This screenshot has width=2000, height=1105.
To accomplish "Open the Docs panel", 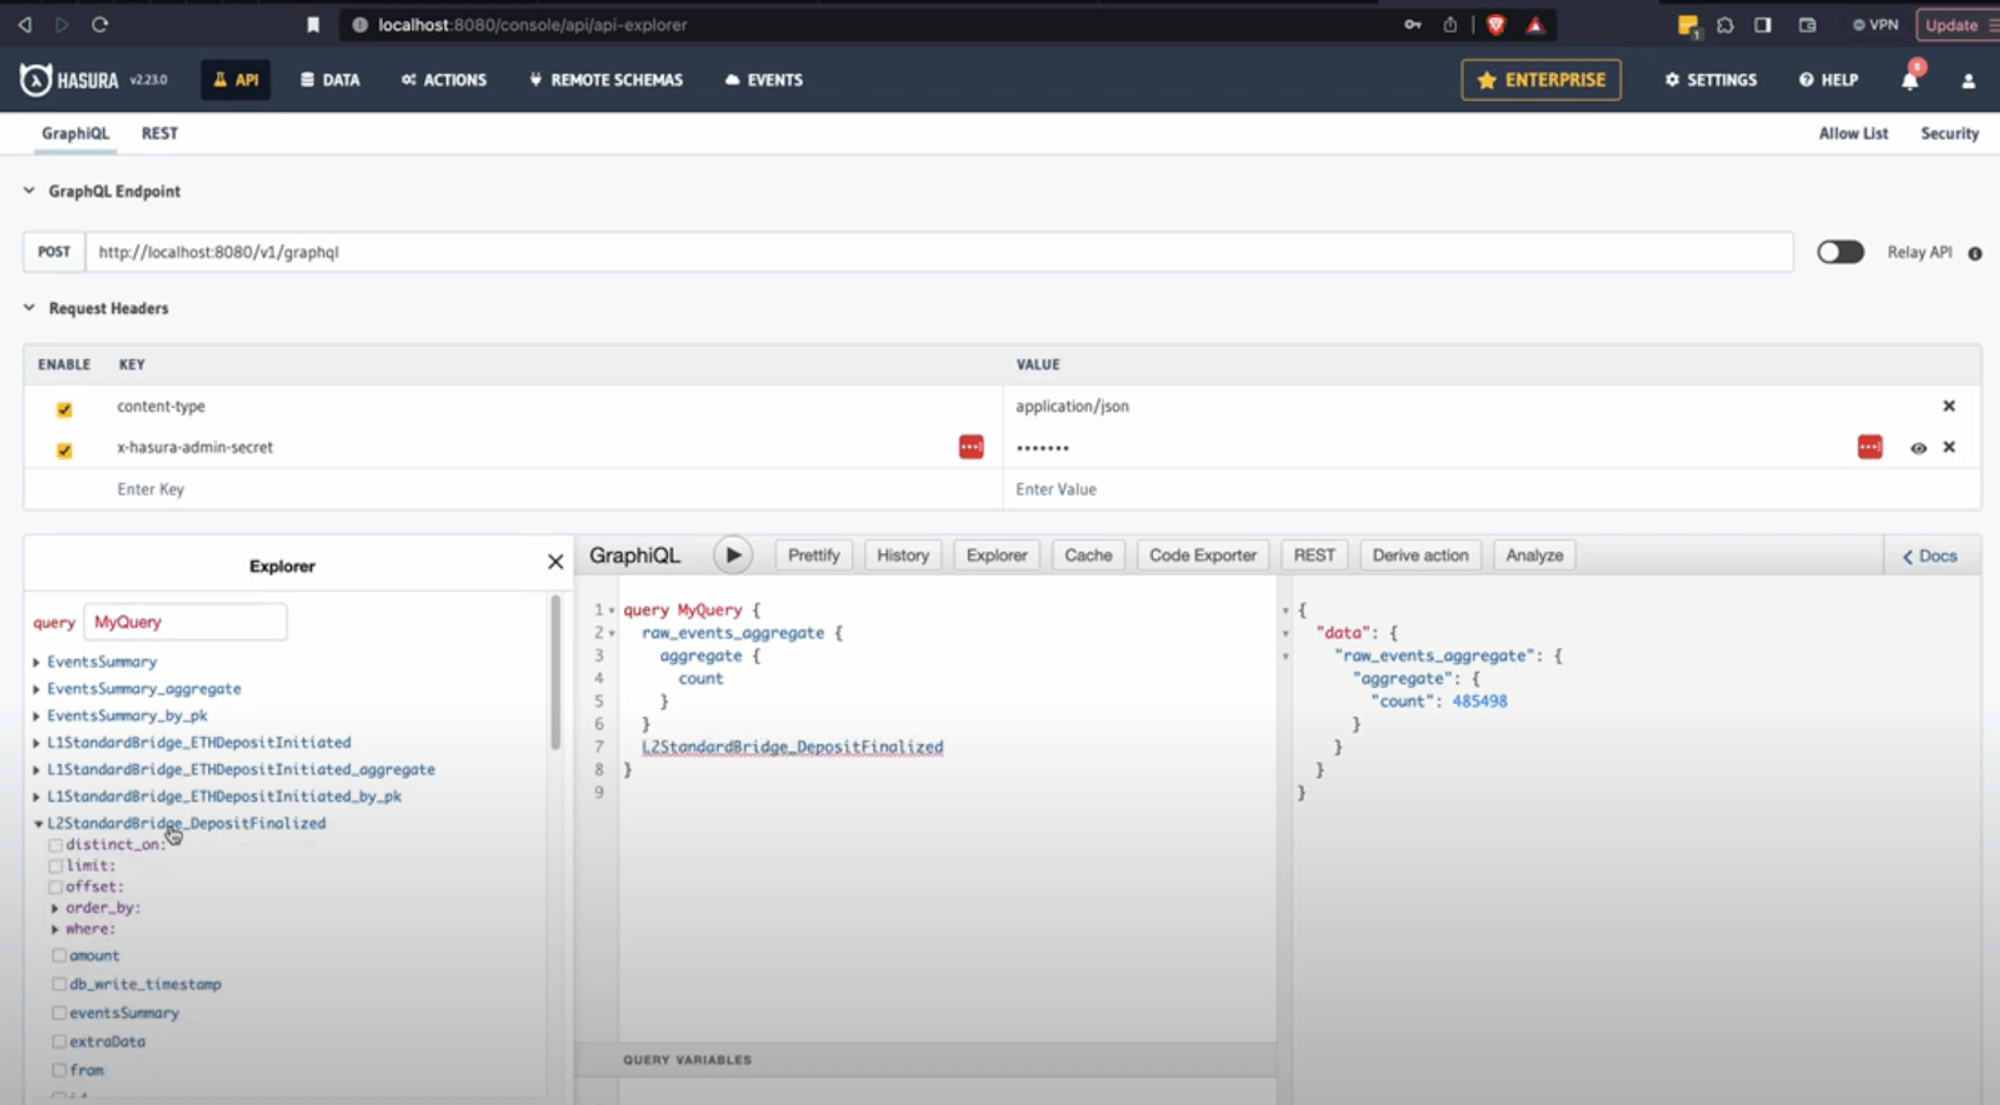I will [1930, 556].
